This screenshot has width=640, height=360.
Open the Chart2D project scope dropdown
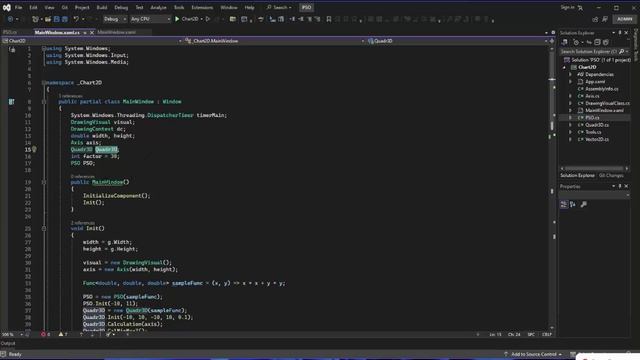click(x=91, y=41)
